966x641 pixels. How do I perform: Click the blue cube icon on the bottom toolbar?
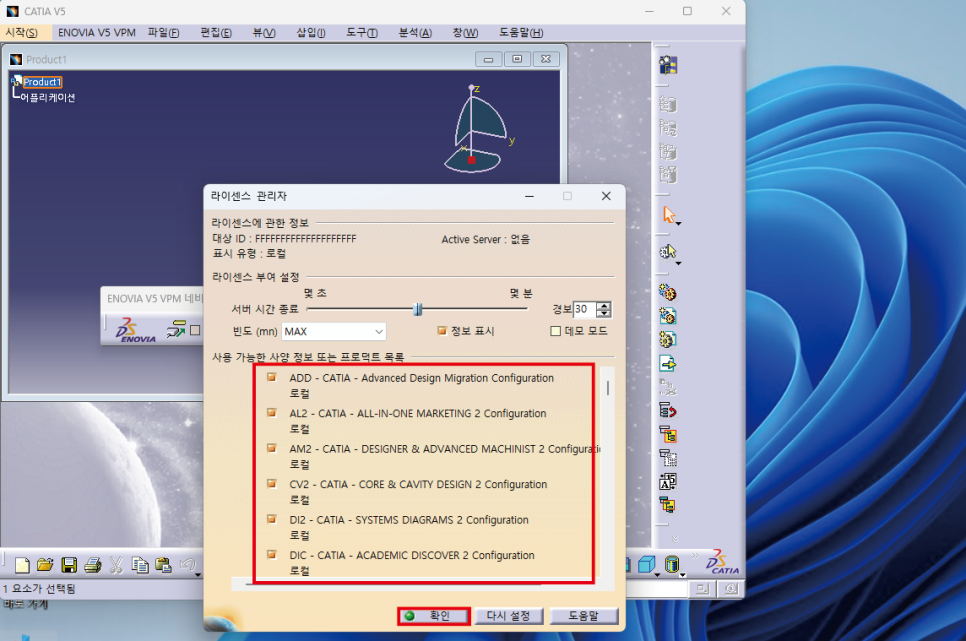pyautogui.click(x=646, y=565)
